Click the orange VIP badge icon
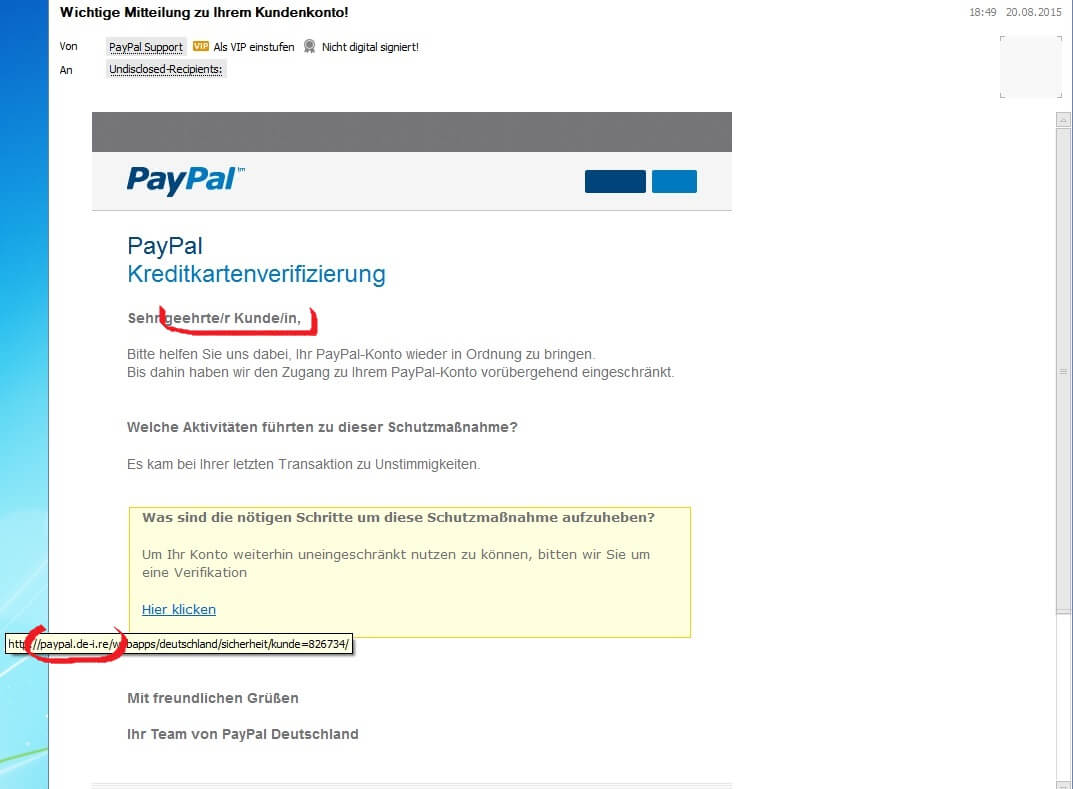Image resolution: width=1073 pixels, height=789 pixels. 201,47
